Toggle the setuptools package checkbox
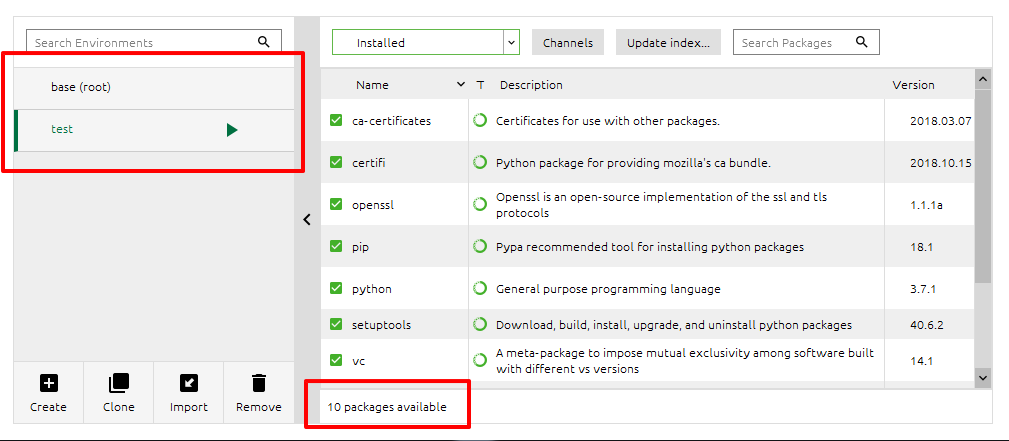Viewport: 1009px width, 441px height. tap(336, 324)
